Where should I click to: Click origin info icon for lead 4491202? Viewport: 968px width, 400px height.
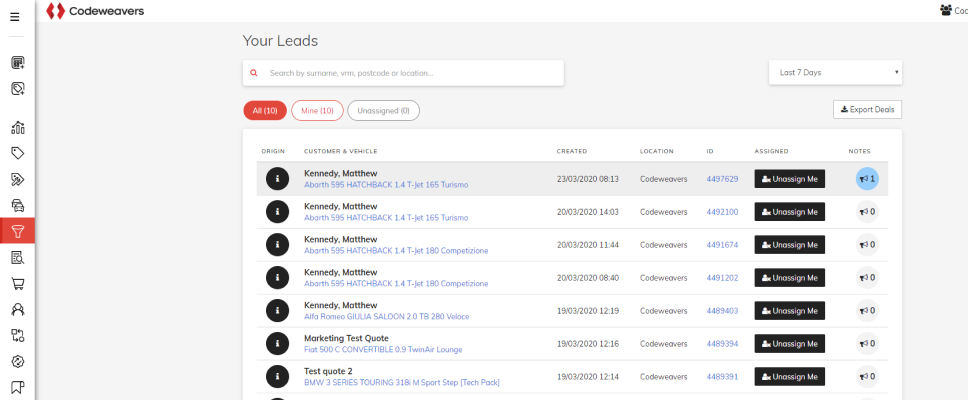click(278, 278)
